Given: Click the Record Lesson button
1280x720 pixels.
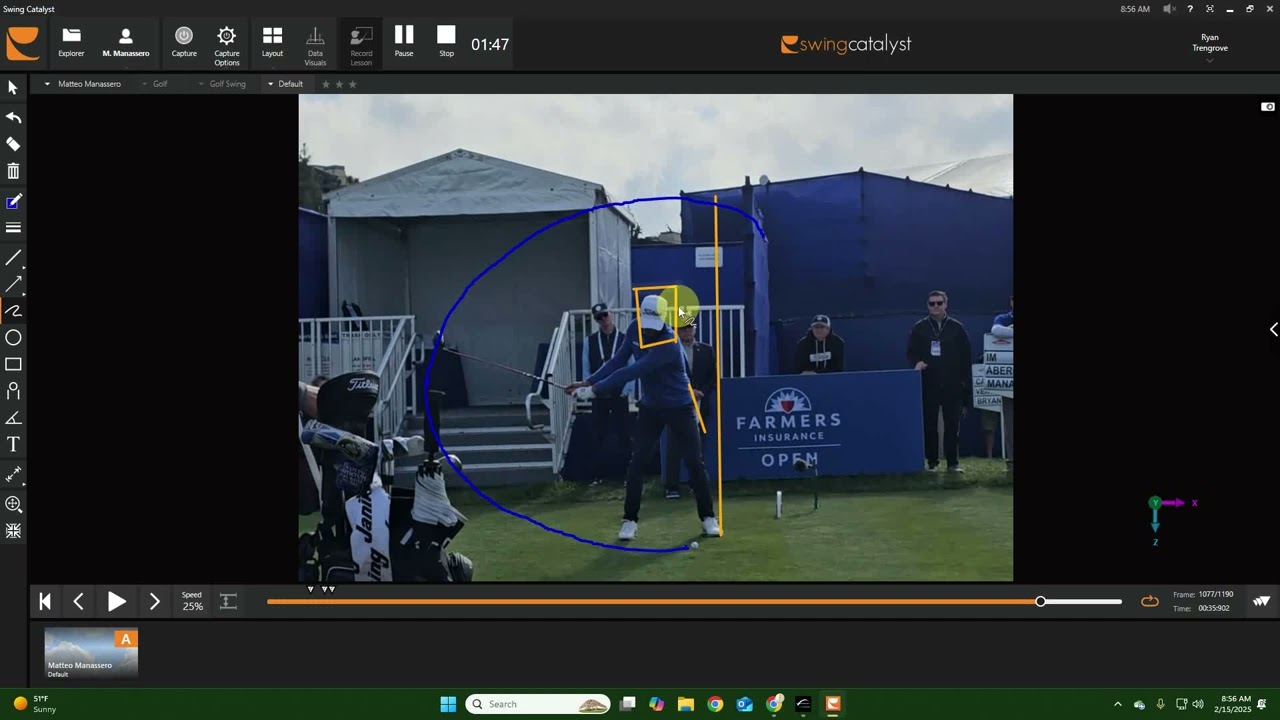Looking at the screenshot, I should [x=361, y=46].
